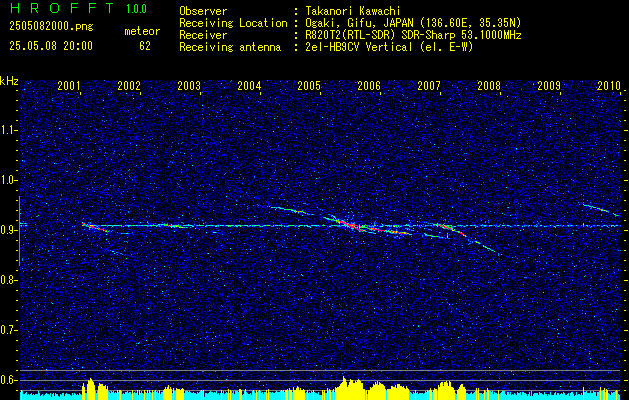Click the 0.8 kHz frequency label
This screenshot has width=629, height=400.
coord(8,280)
